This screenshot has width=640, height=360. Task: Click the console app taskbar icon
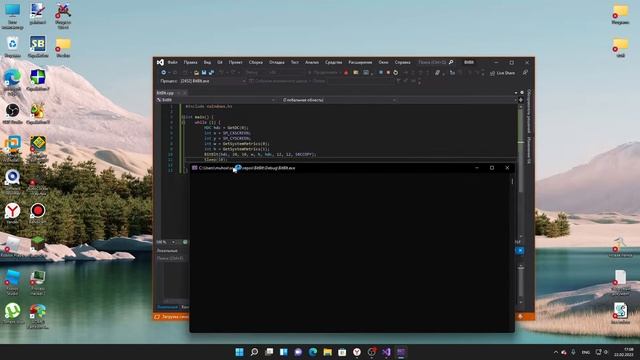(401, 352)
